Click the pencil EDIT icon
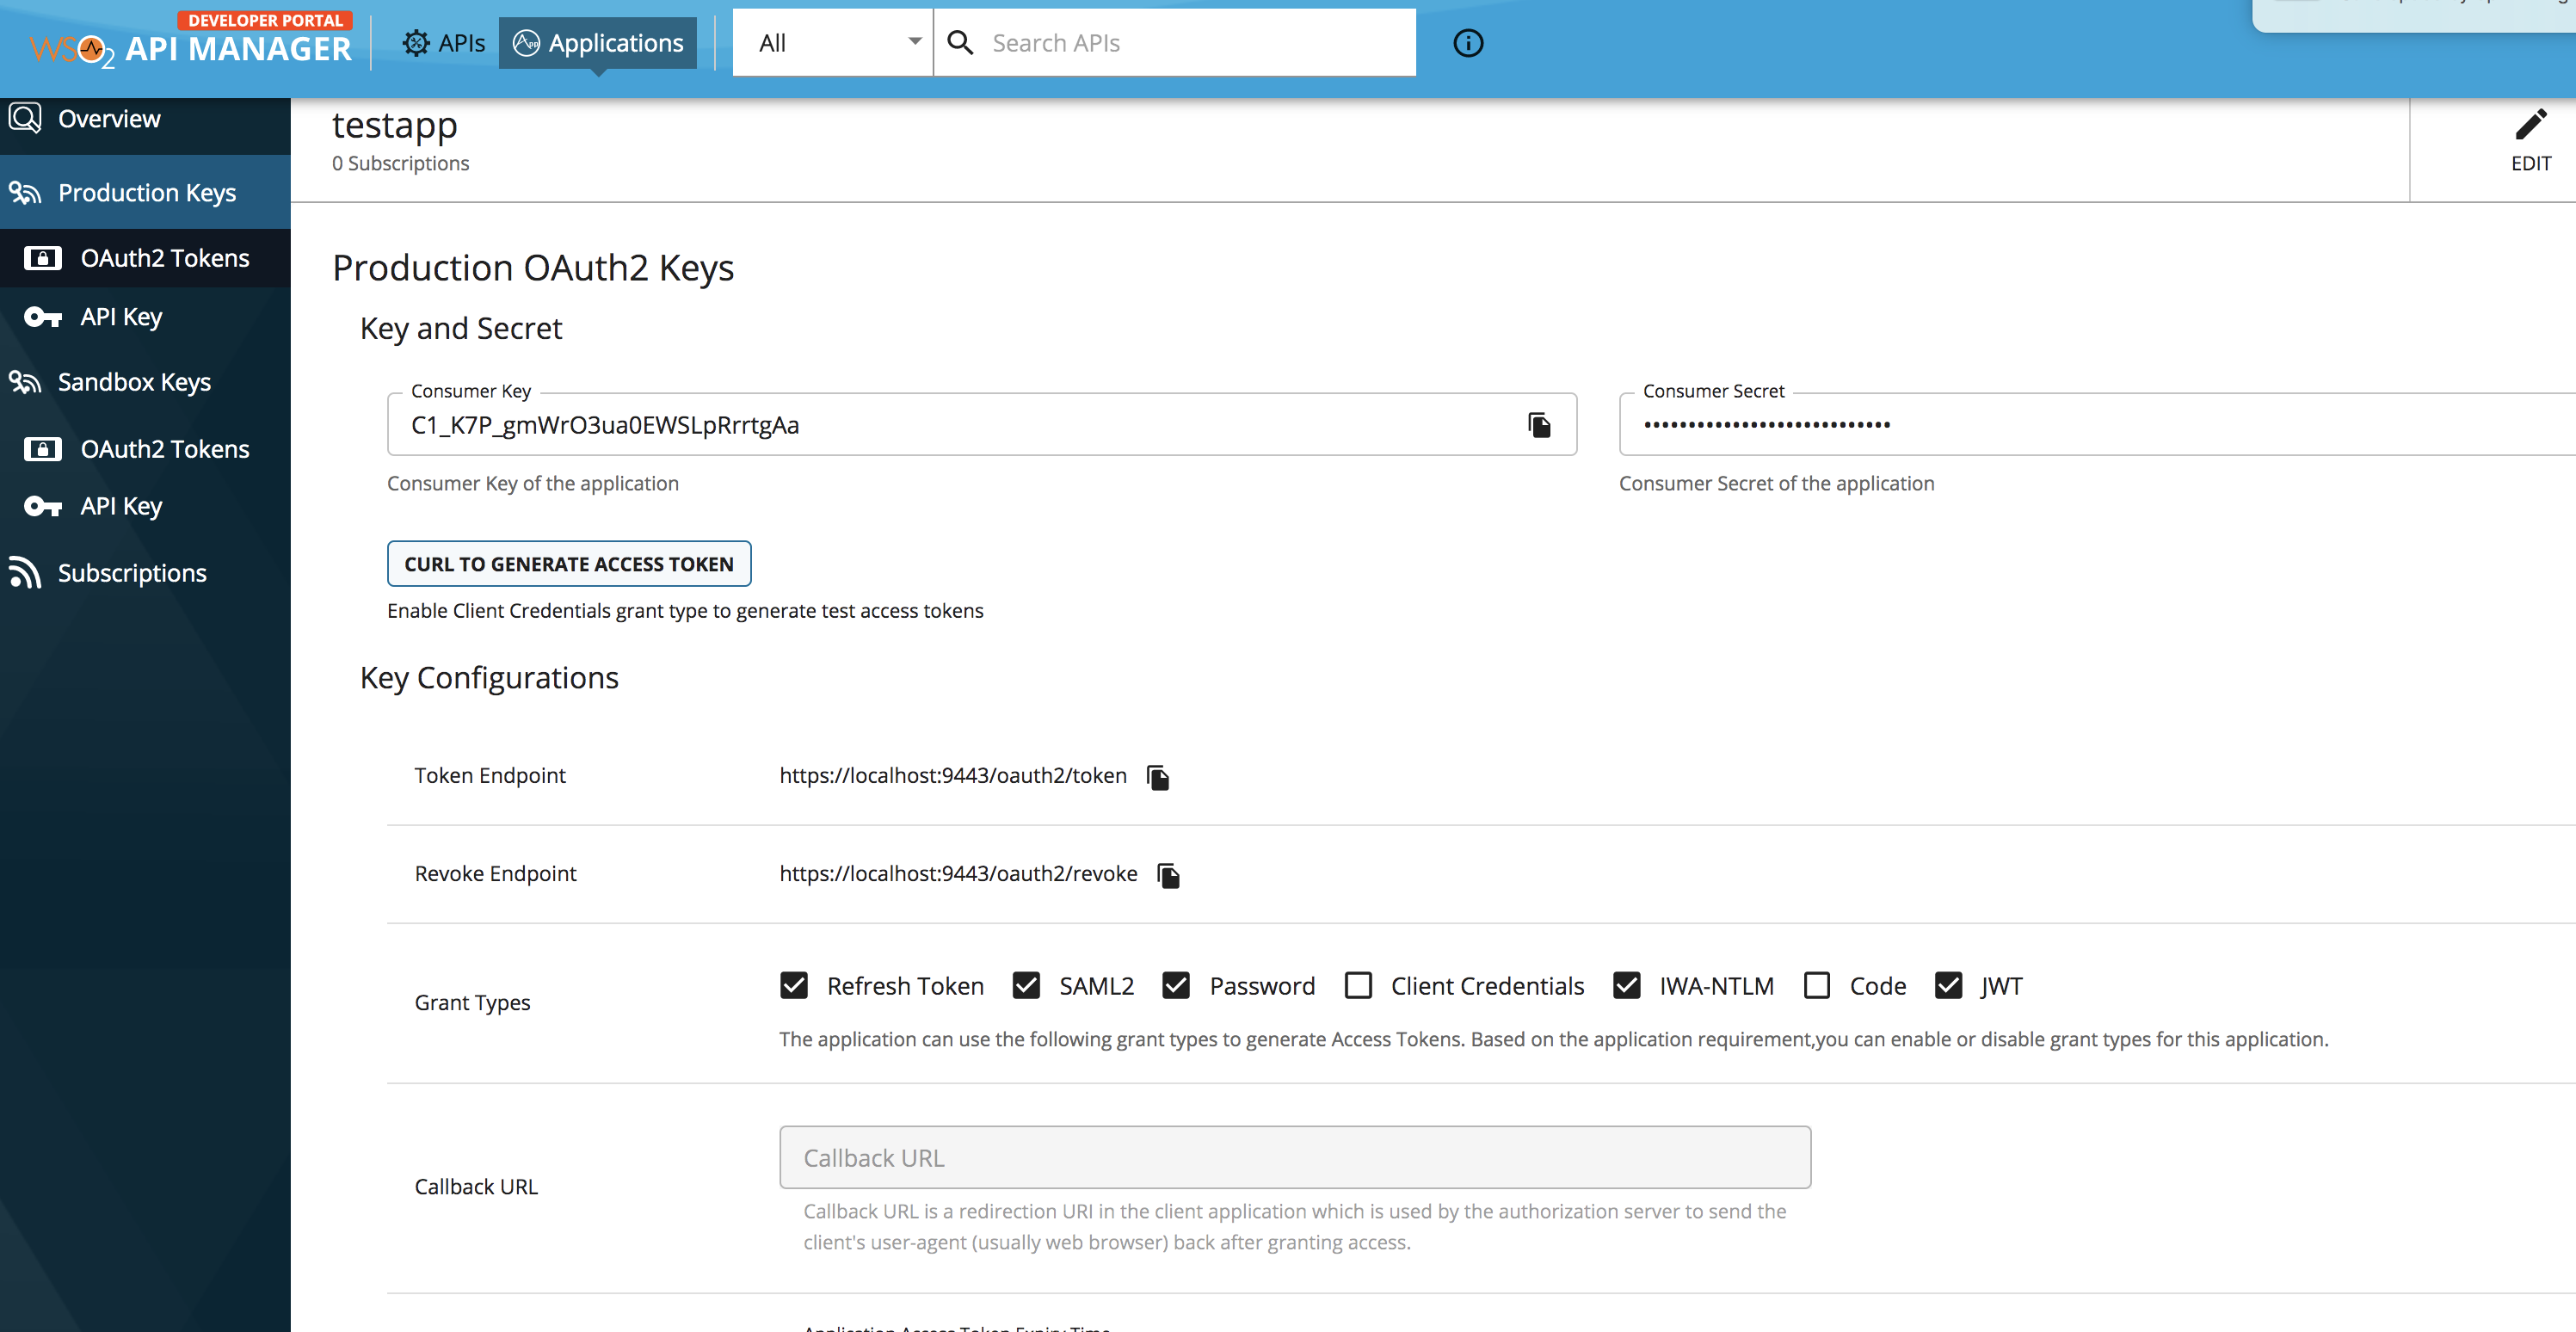 (x=2530, y=125)
